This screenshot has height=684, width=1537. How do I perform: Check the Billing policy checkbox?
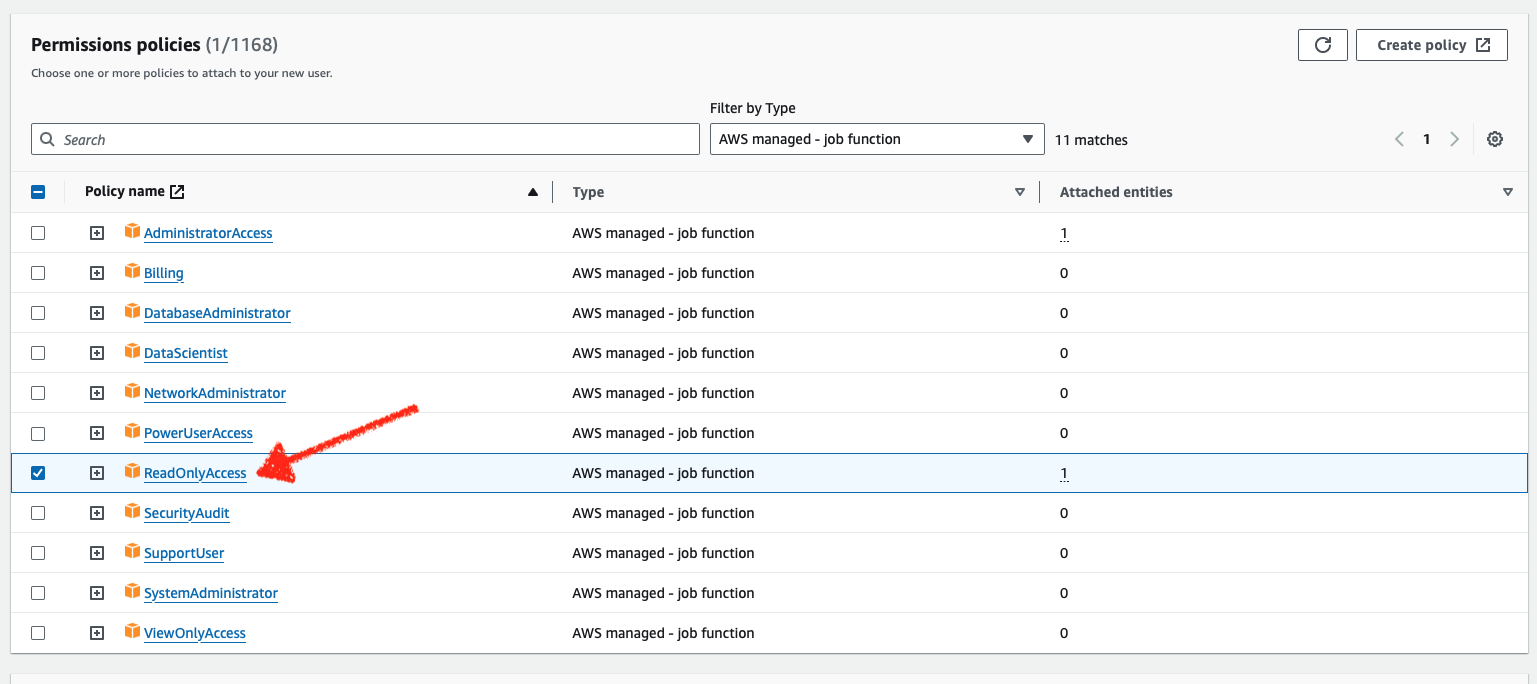coord(38,273)
